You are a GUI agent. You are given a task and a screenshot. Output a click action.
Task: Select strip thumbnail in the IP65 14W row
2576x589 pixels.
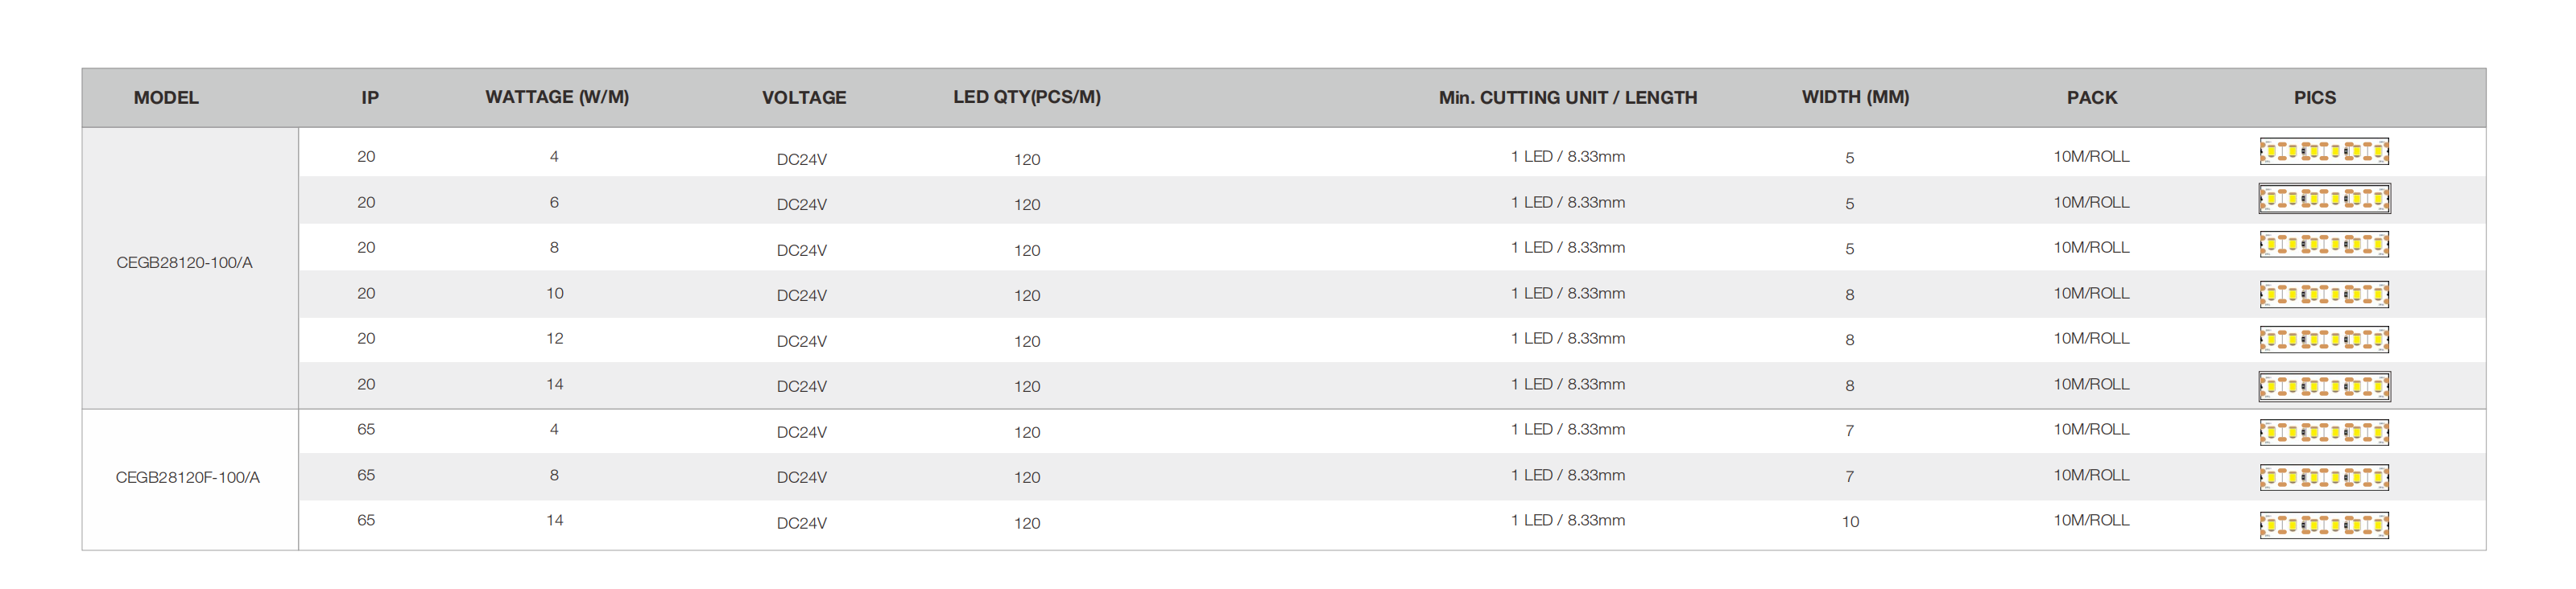2323,525
